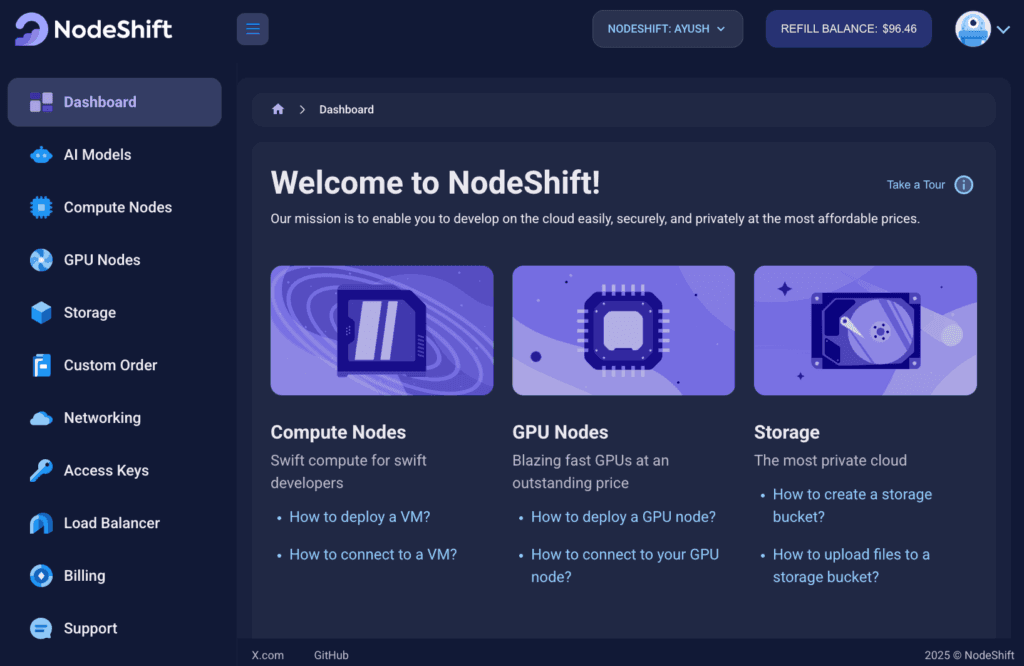The width and height of the screenshot is (1024, 666).
Task: Go to GPU Nodes menu label
Action: tap(102, 260)
